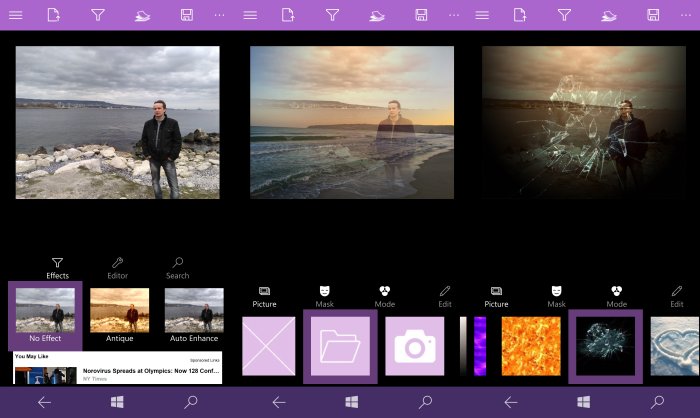Tap filter funnel icon in right screen toolbar
The height and width of the screenshot is (418, 700).
click(564, 15)
